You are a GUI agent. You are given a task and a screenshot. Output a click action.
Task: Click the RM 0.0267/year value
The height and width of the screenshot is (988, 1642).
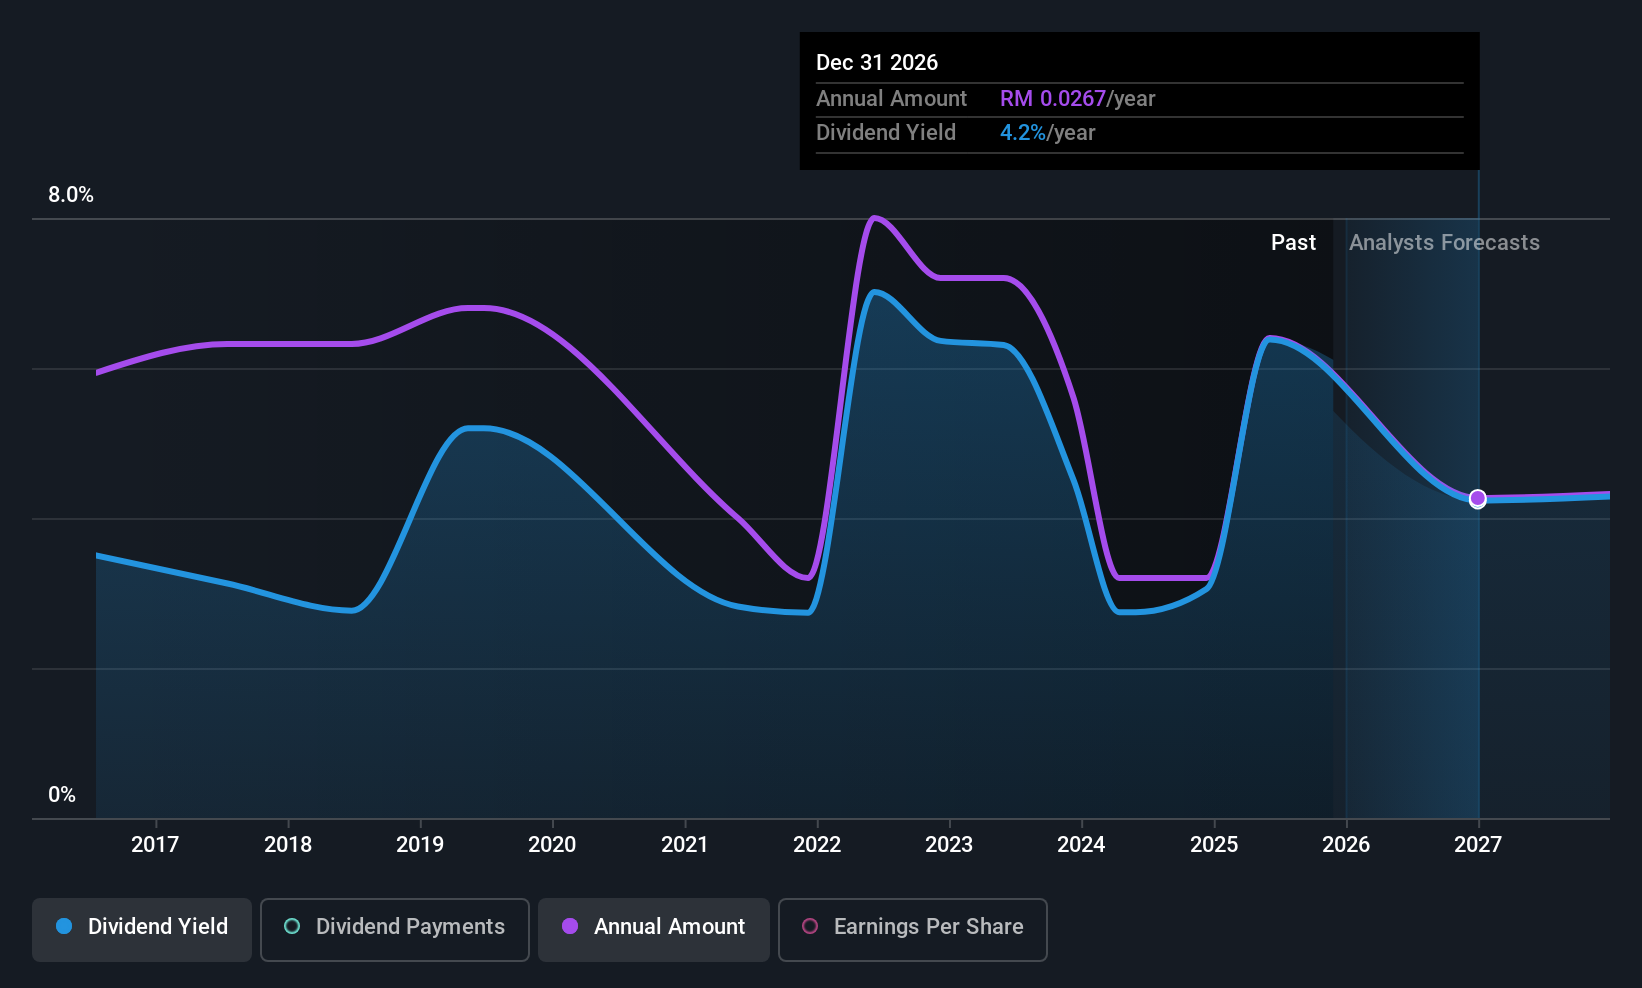pyautogui.click(x=1078, y=99)
